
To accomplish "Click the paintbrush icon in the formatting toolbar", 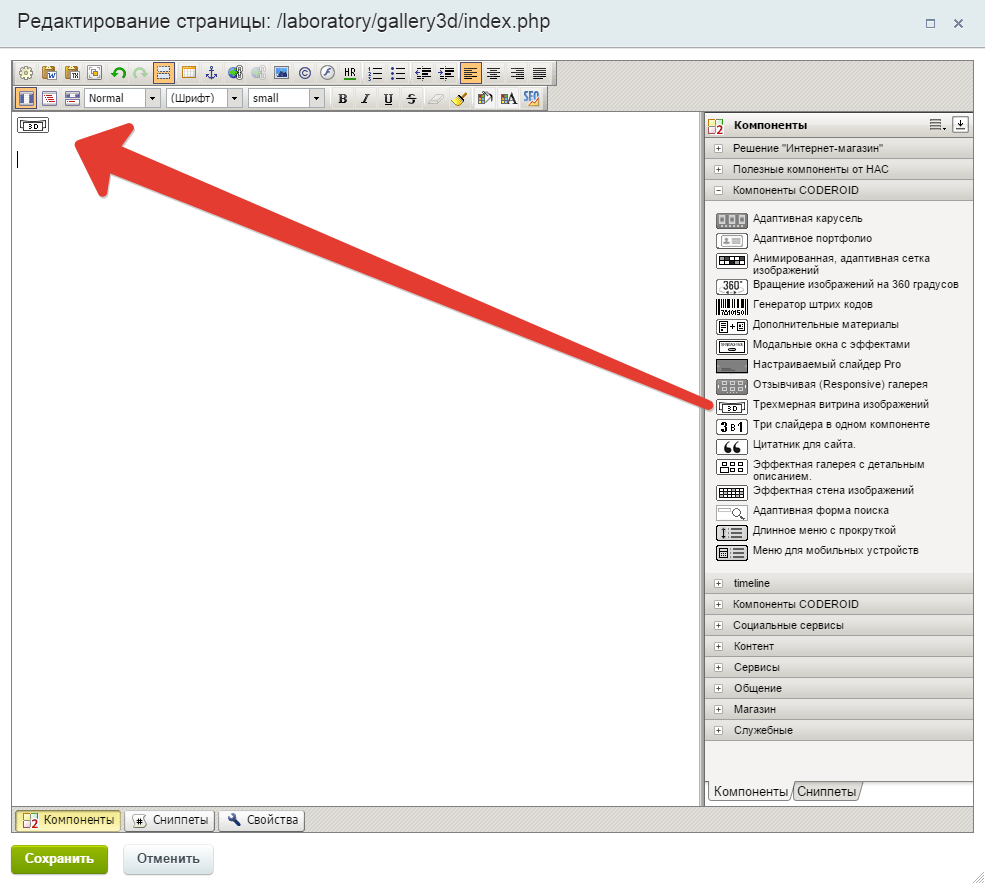I will coord(459,98).
